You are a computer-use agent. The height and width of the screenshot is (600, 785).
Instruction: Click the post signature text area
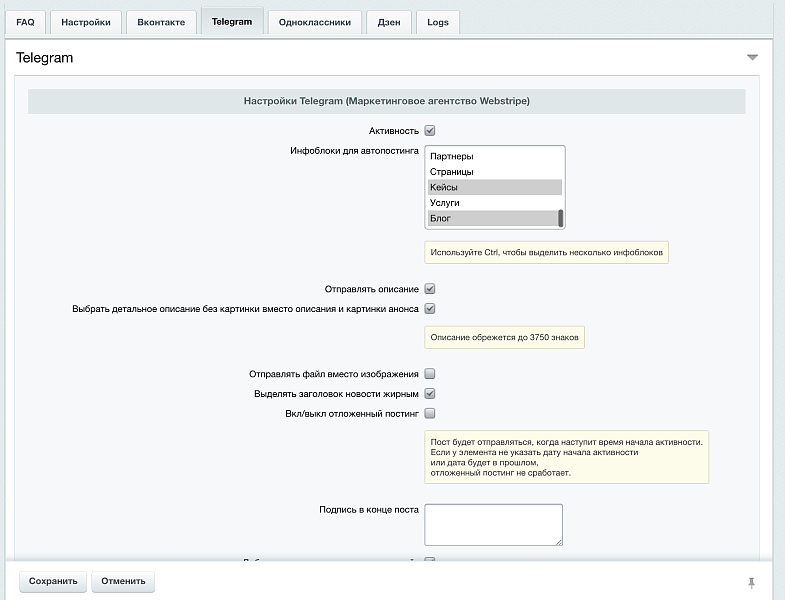[x=493, y=525]
